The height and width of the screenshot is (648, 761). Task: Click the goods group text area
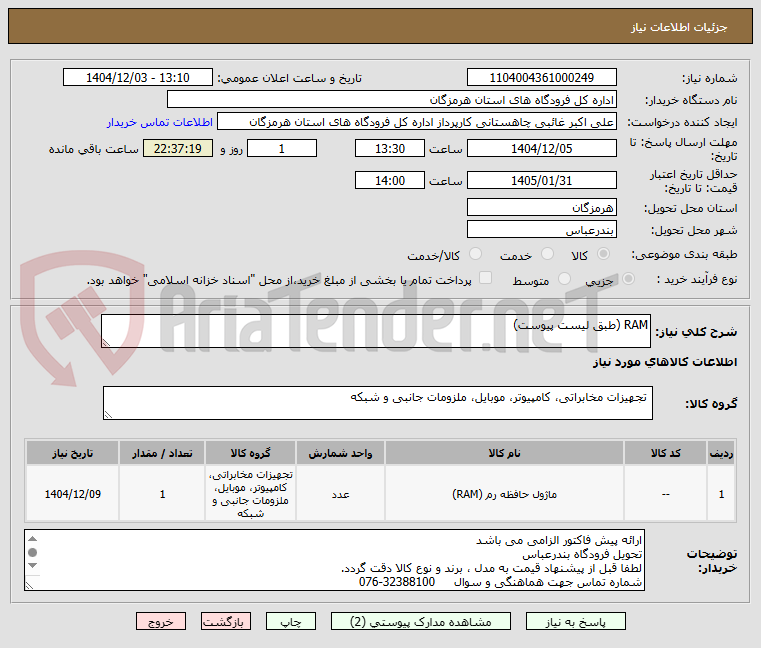point(378,403)
